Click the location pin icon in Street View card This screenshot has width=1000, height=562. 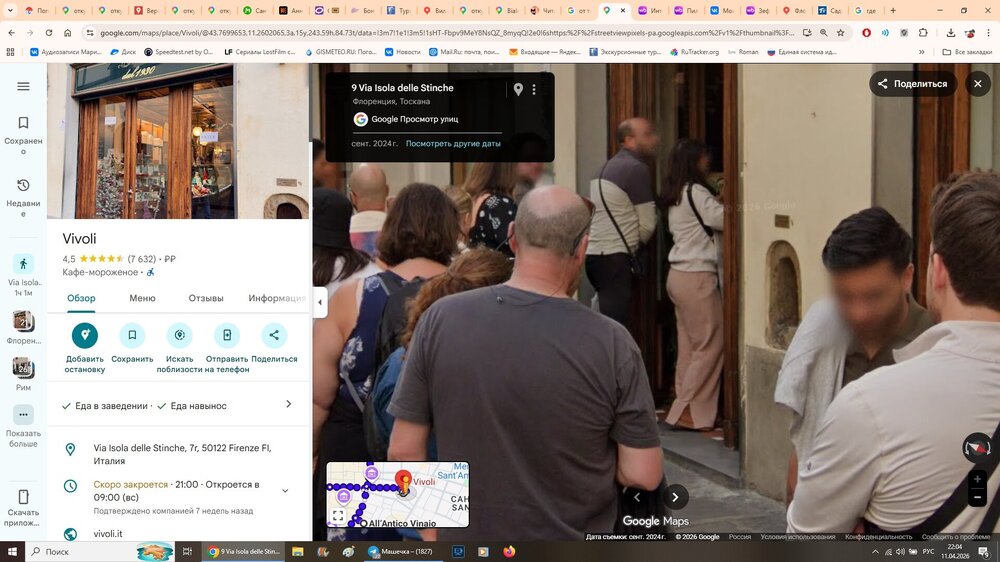pos(518,90)
